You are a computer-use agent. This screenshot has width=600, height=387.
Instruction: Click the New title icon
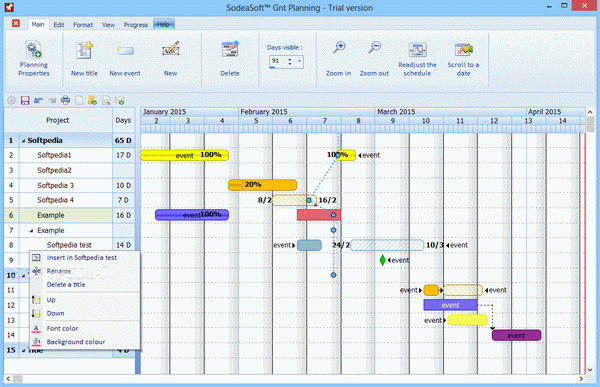point(84,50)
